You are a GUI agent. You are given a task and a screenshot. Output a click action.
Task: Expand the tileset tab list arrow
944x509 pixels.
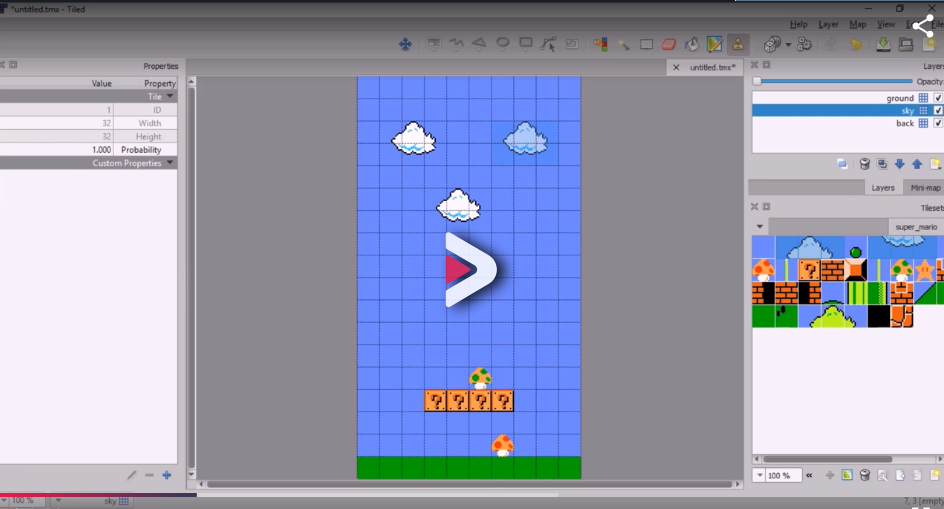click(760, 227)
